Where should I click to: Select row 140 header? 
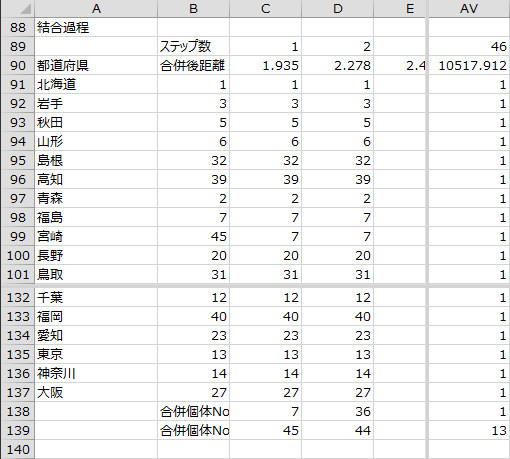(x=18, y=449)
